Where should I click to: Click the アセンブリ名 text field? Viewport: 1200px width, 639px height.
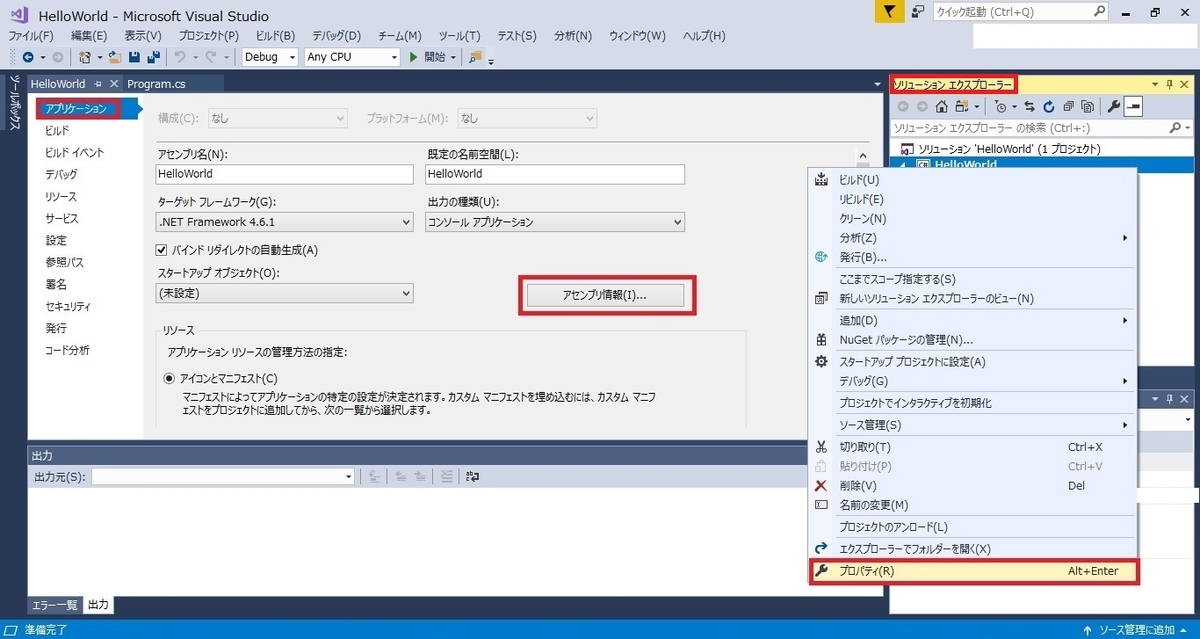pos(285,174)
